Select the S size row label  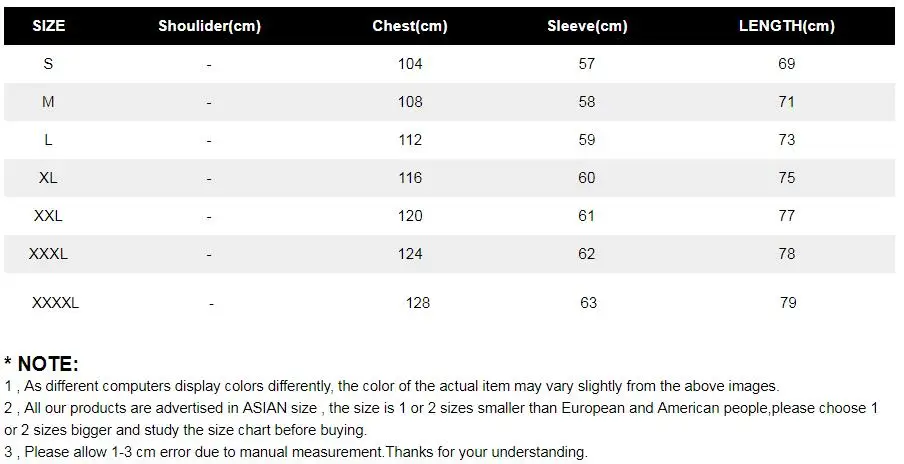(48, 63)
